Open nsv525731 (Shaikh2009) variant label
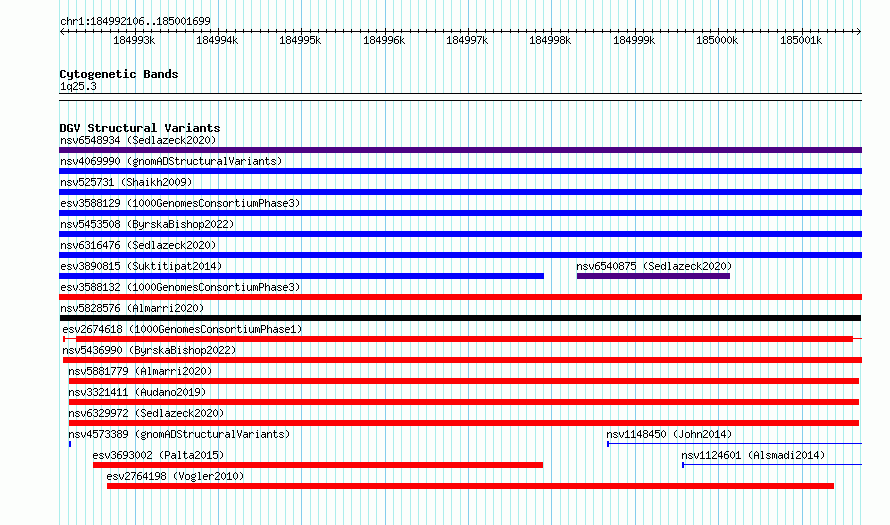Screen dimensions: 890x525 point(126,182)
